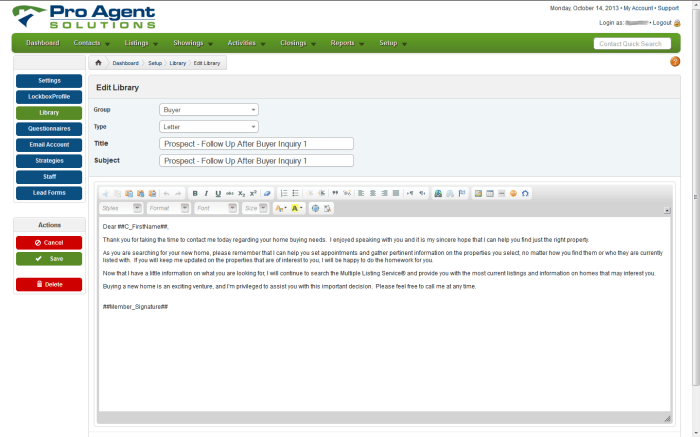Open the Styles dropdown
Viewport: 700px width, 437px height.
[121, 208]
